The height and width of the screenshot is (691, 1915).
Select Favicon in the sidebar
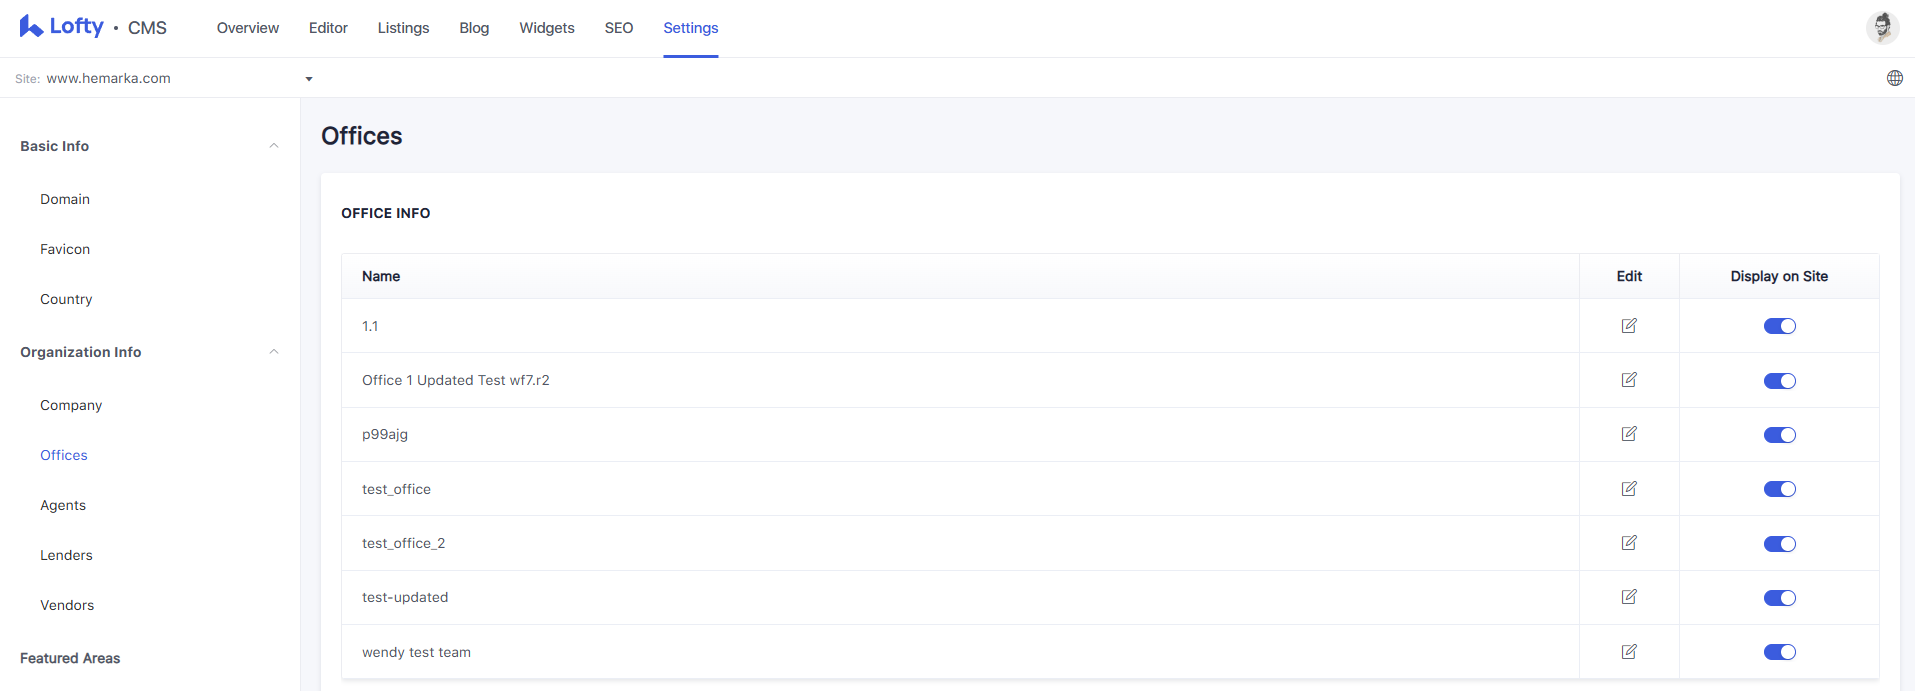point(65,249)
